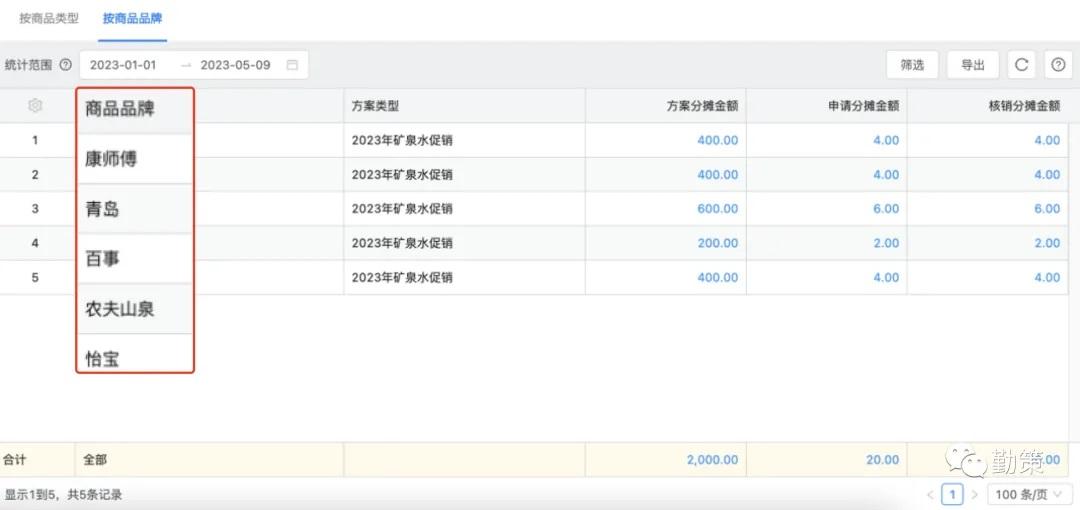Open 方案分摊金额 200.00 link in row 4
Viewport: 1080px width, 510px height.
pos(718,243)
